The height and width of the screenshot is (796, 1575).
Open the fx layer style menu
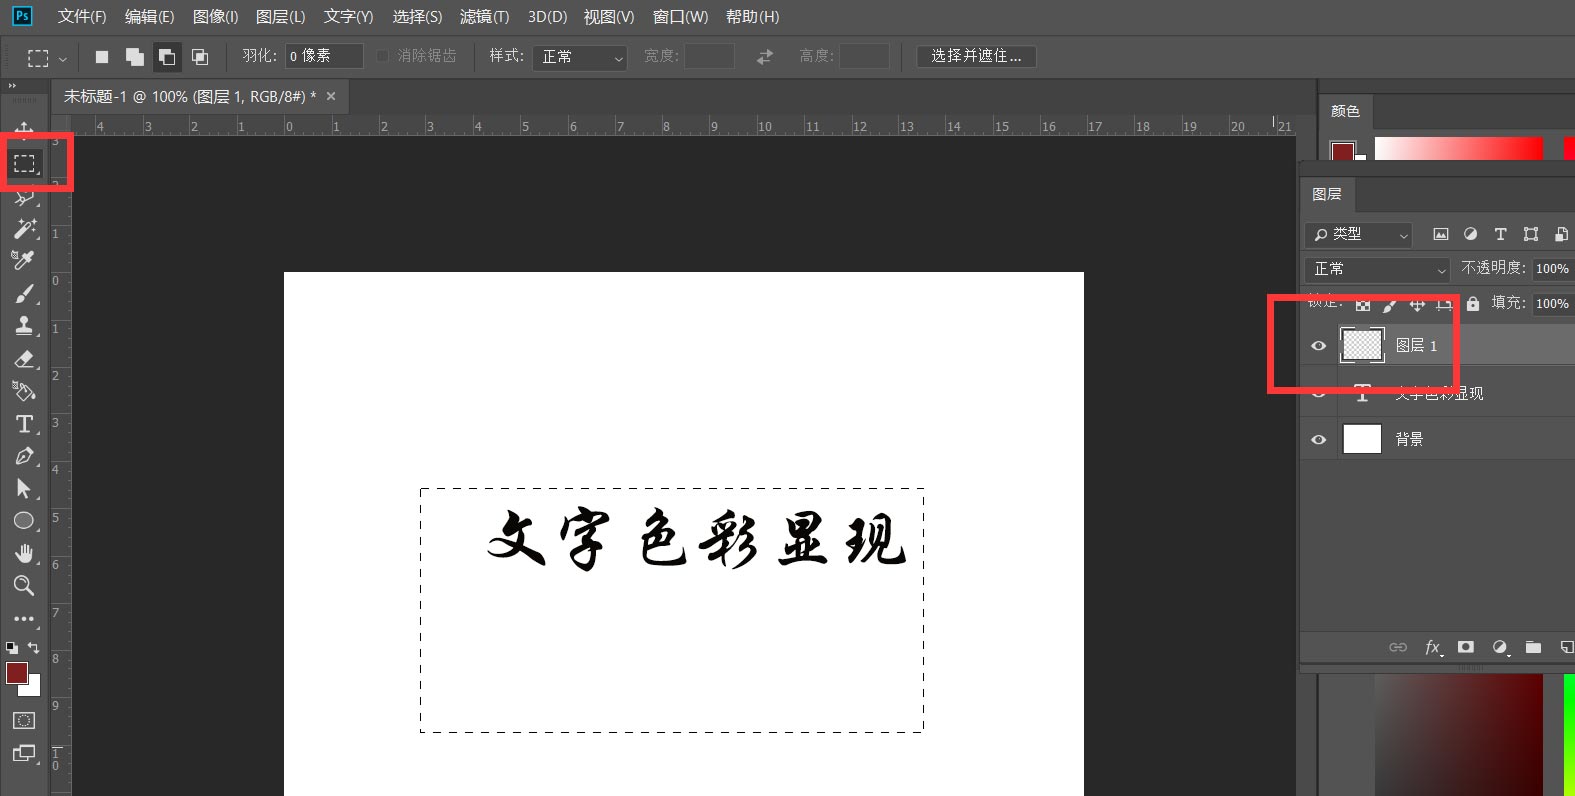pos(1433,647)
